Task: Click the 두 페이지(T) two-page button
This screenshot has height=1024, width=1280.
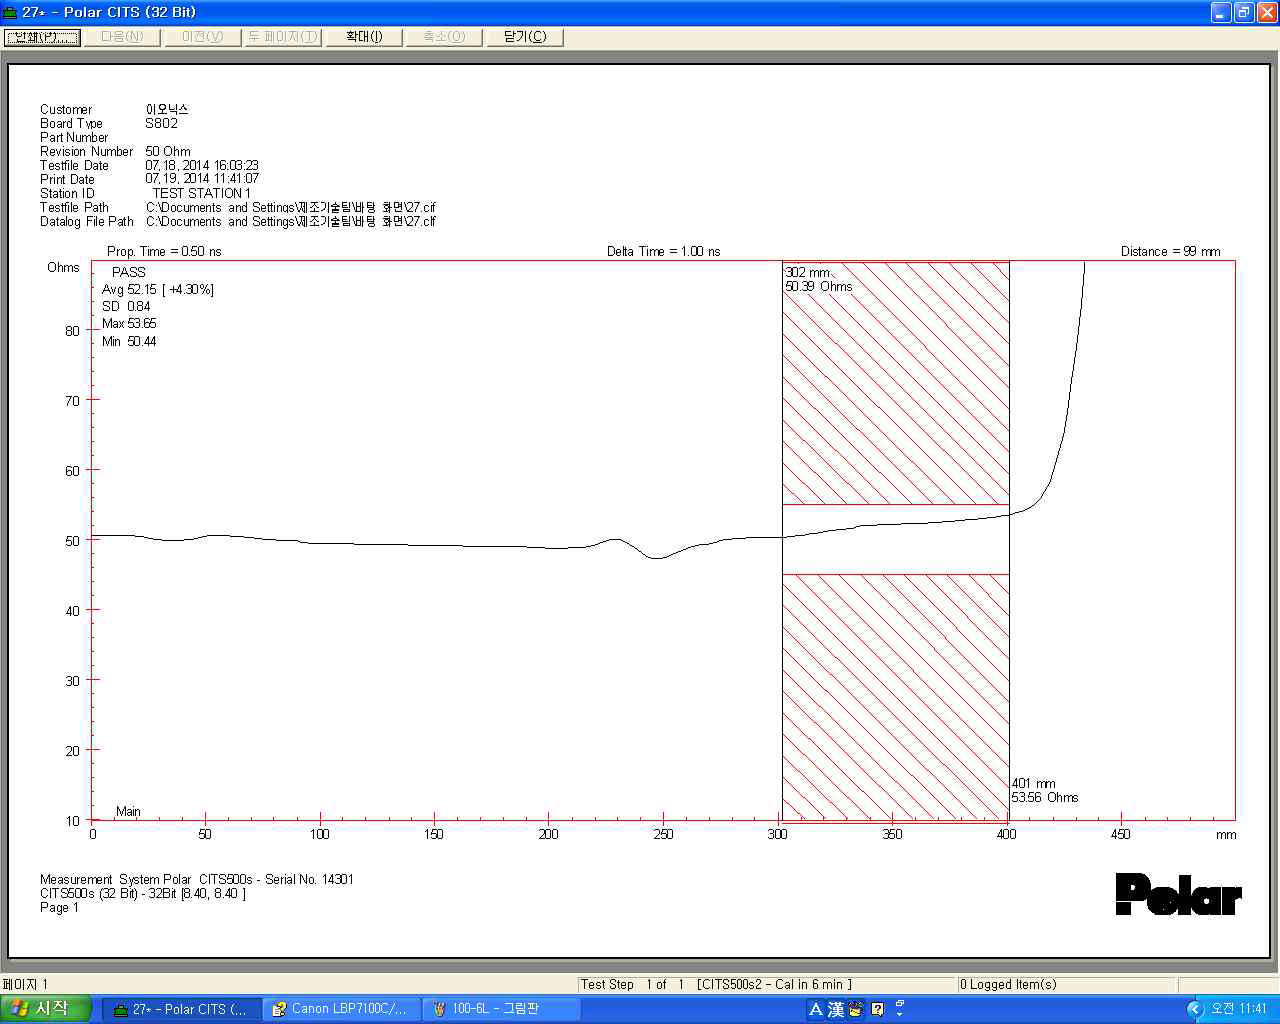Action: [x=283, y=37]
